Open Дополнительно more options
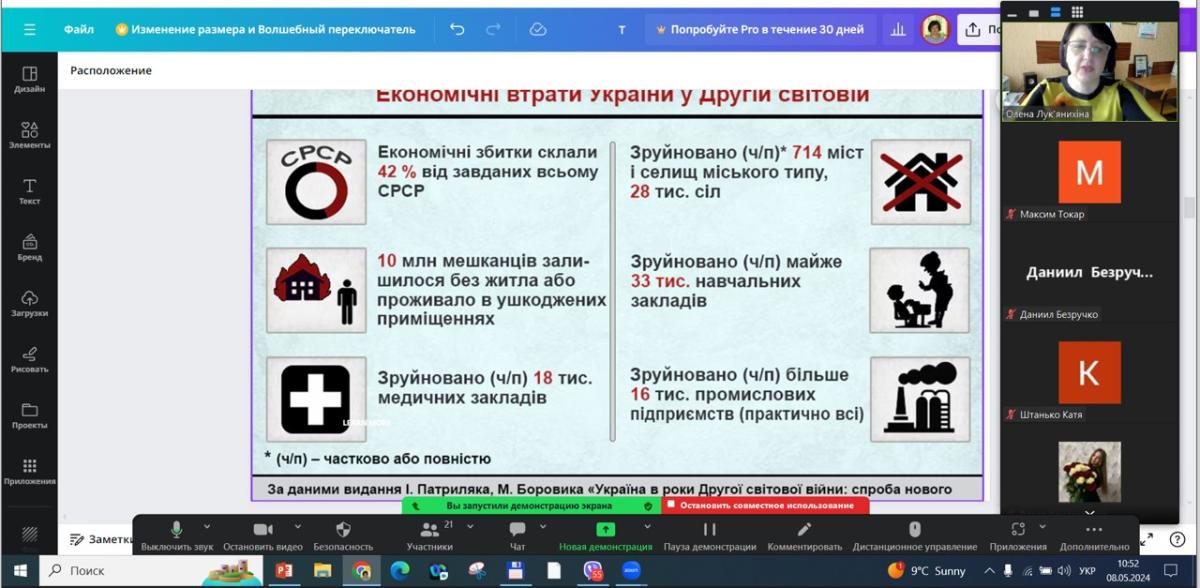This screenshot has height=588, width=1200. [x=1094, y=536]
